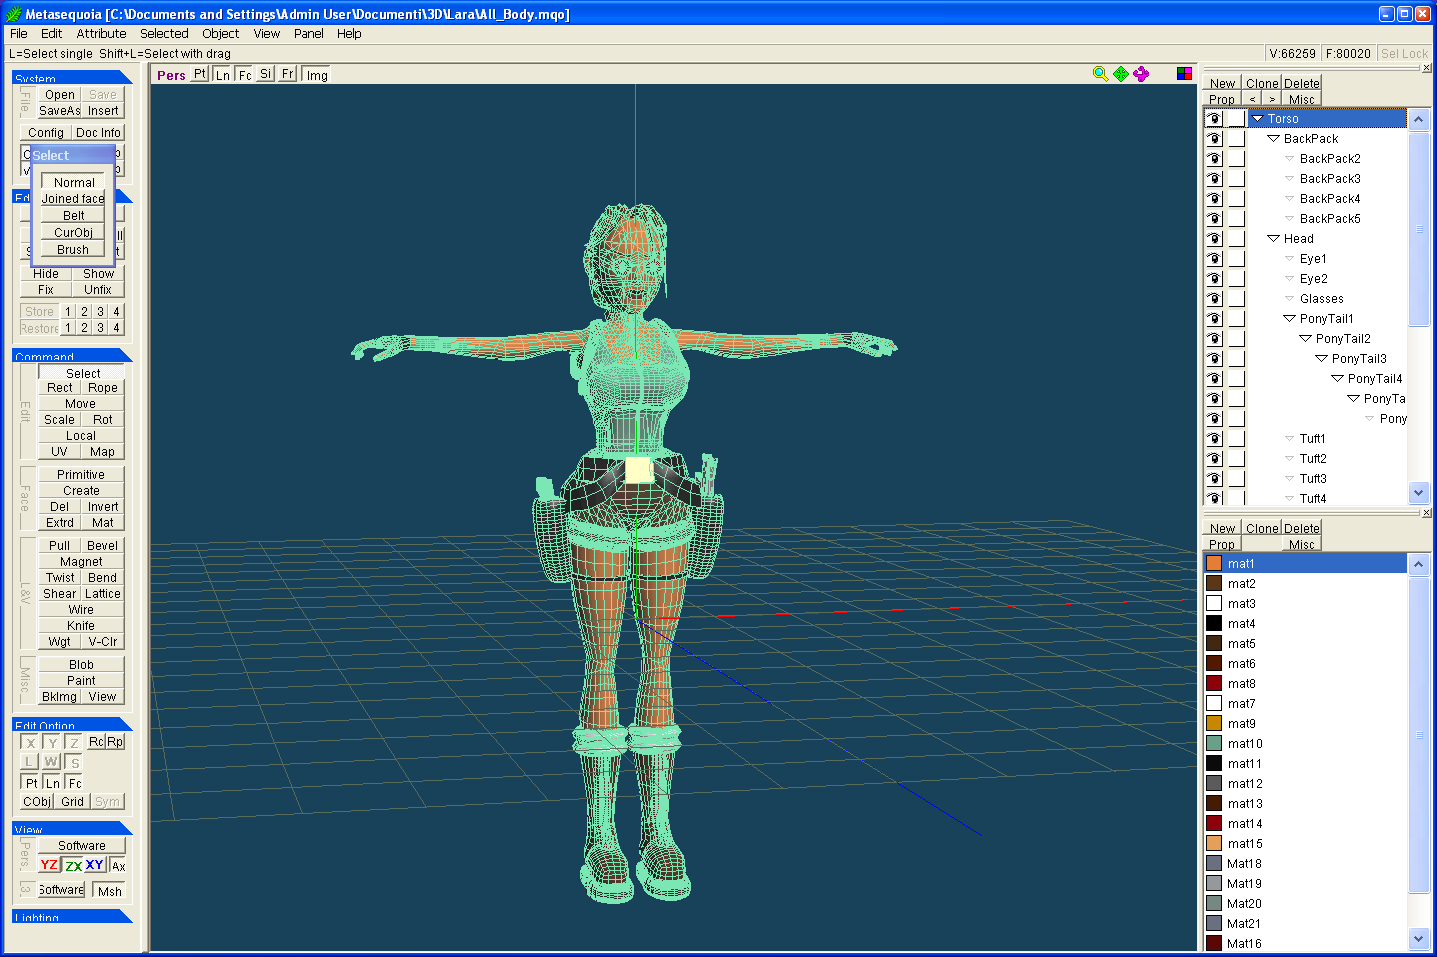
Task: Click the '<' move-object-left button
Action: [x=1252, y=99]
